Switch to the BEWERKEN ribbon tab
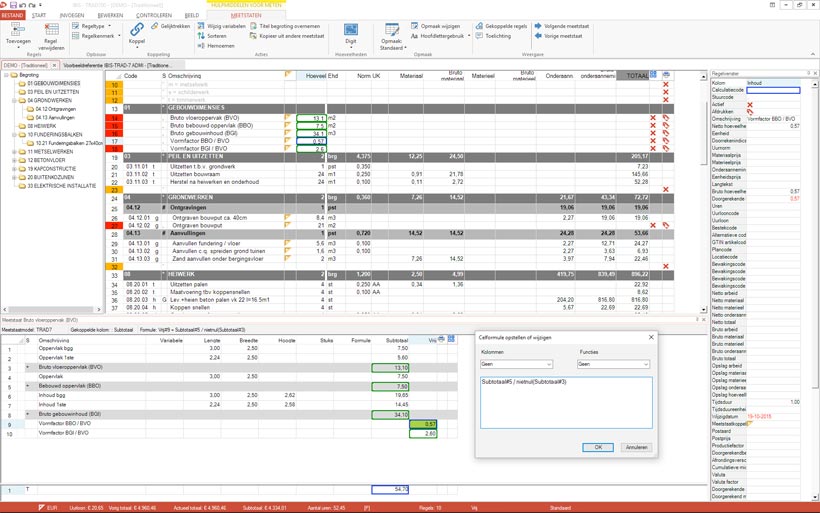Image resolution: width=820 pixels, height=513 pixels. (110, 16)
